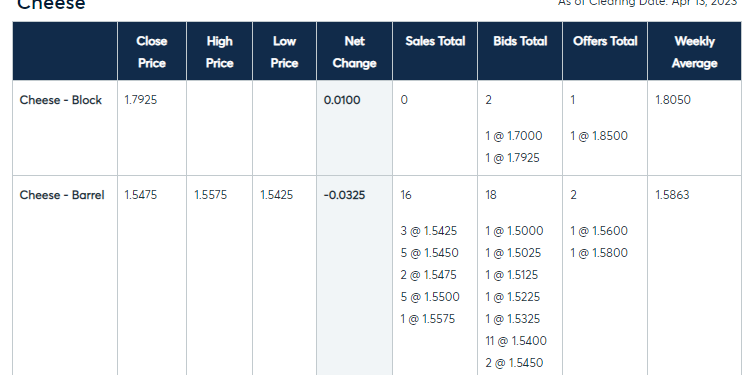Select the Cheese - Block row label
The height and width of the screenshot is (375, 747).
click(61, 100)
